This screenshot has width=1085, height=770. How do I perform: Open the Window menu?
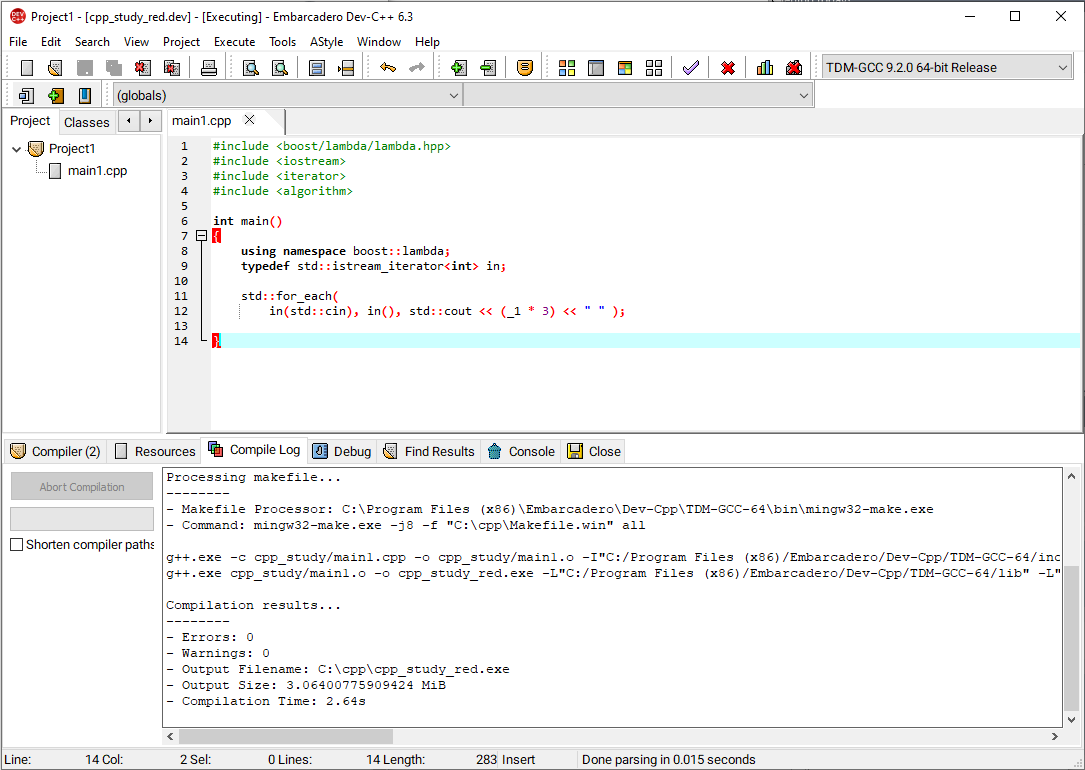tap(379, 42)
